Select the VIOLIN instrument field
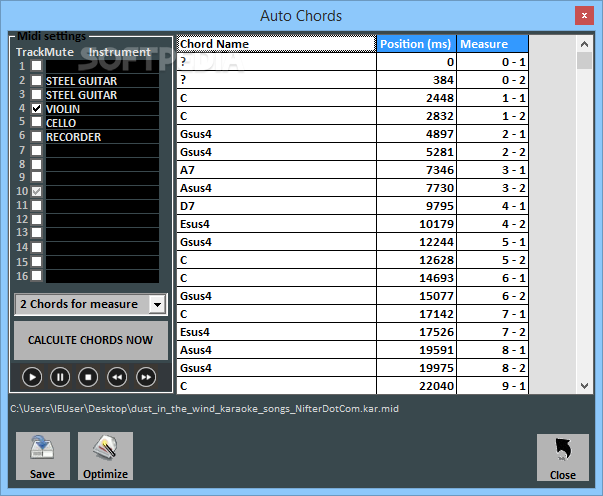 102,109
